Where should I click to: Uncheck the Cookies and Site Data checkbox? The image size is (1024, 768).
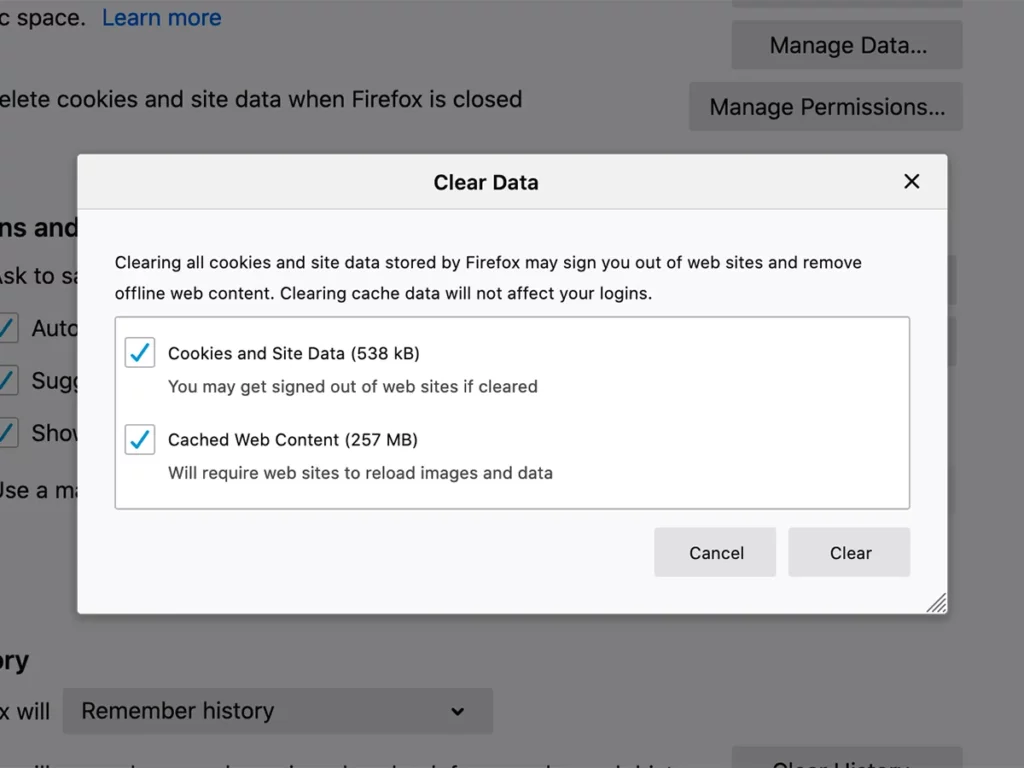click(140, 353)
